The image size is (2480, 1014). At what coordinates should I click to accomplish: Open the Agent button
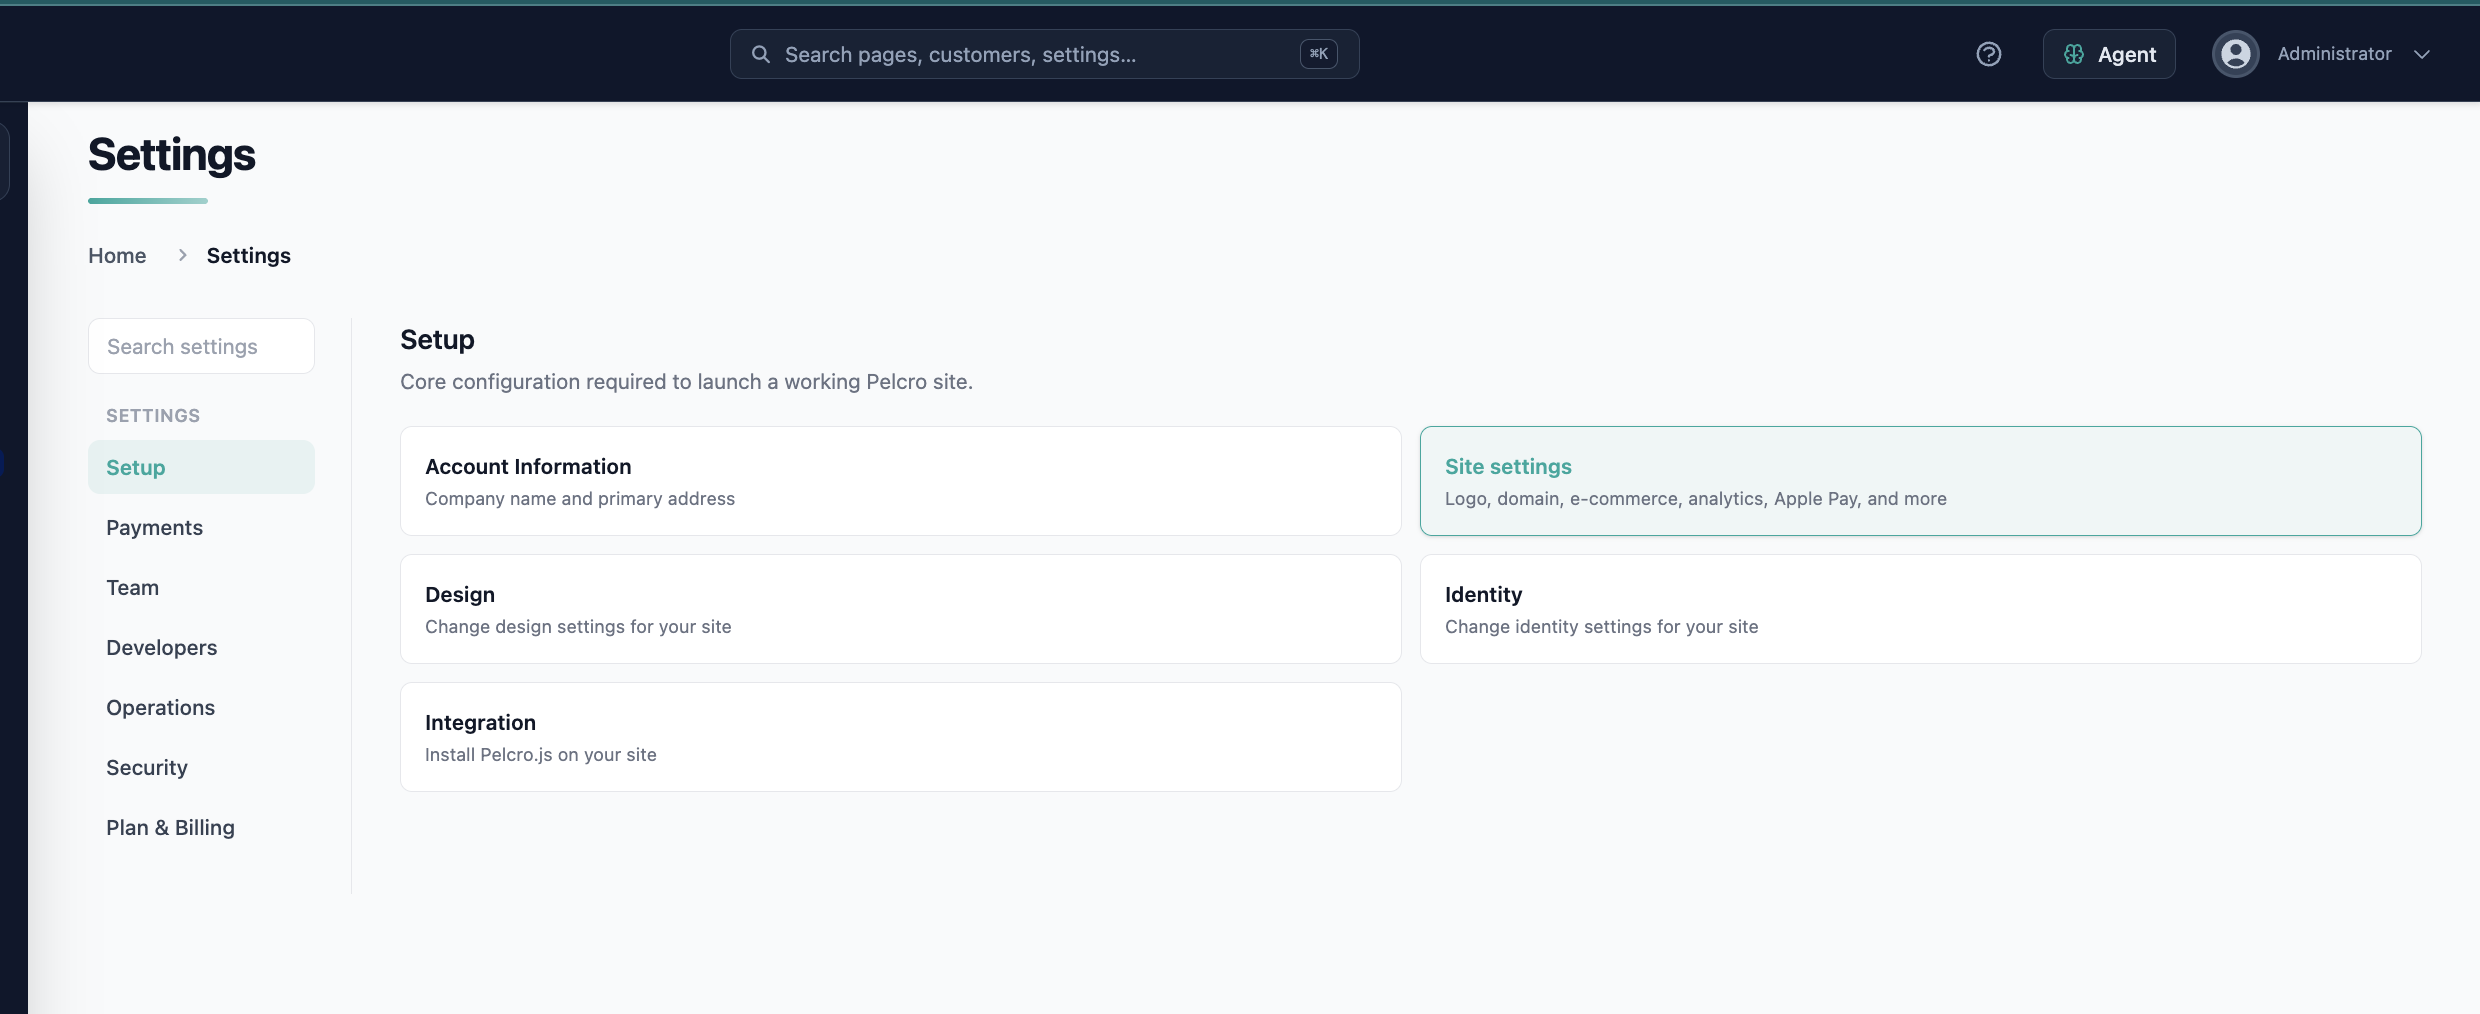tap(2108, 54)
